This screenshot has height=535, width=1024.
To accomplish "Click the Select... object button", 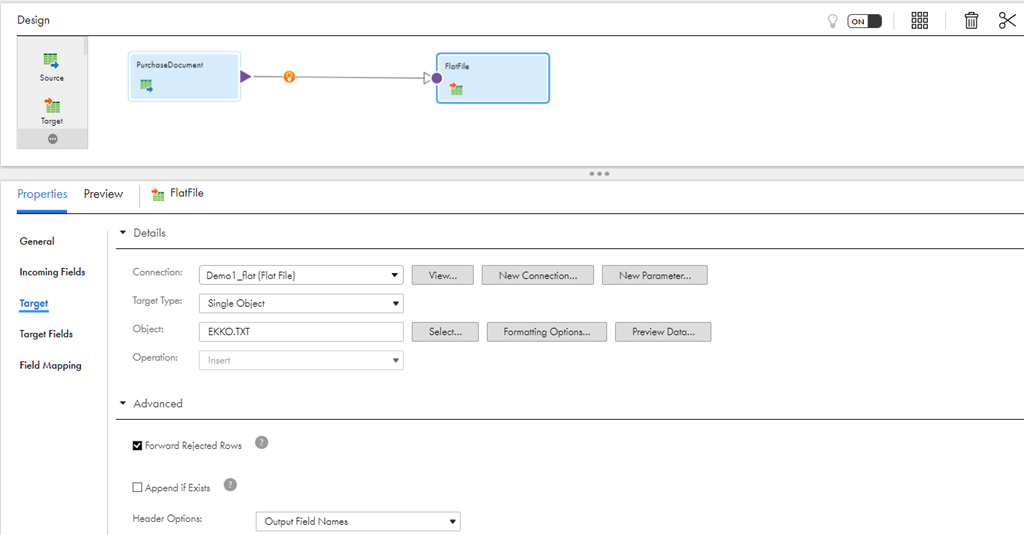I will pyautogui.click(x=445, y=332).
